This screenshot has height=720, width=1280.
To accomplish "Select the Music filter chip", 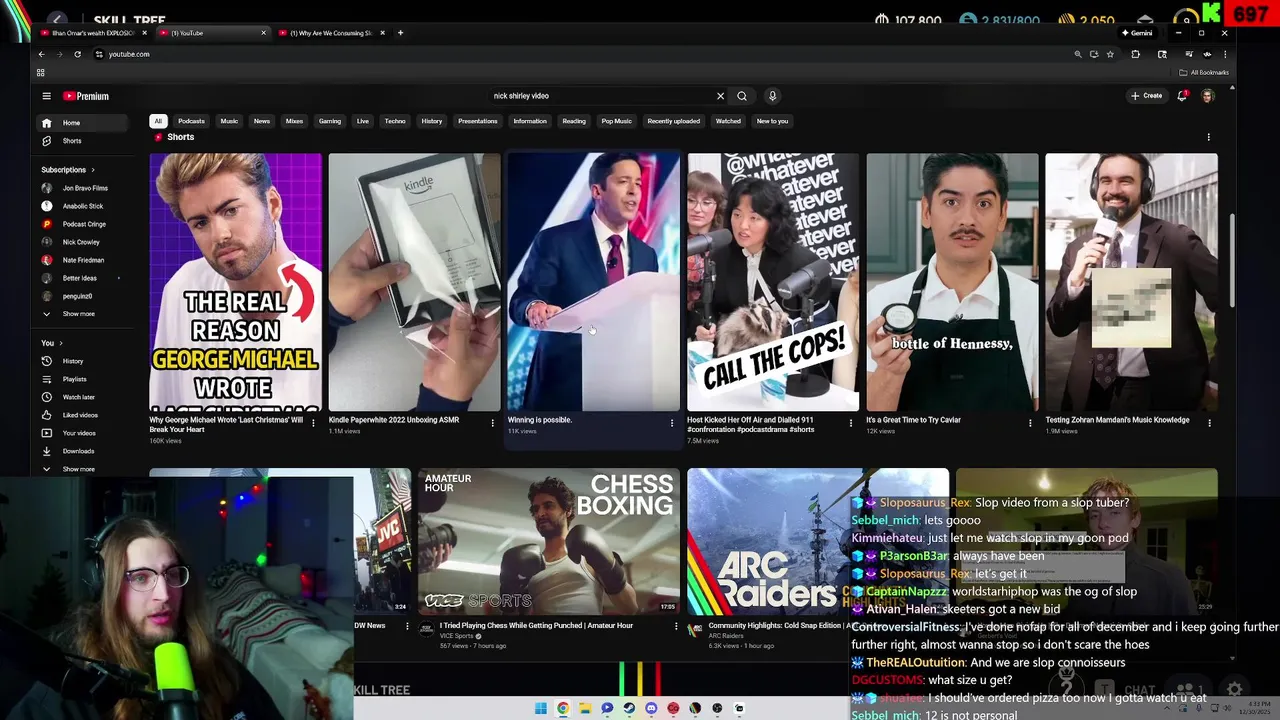I will pyautogui.click(x=229, y=121).
